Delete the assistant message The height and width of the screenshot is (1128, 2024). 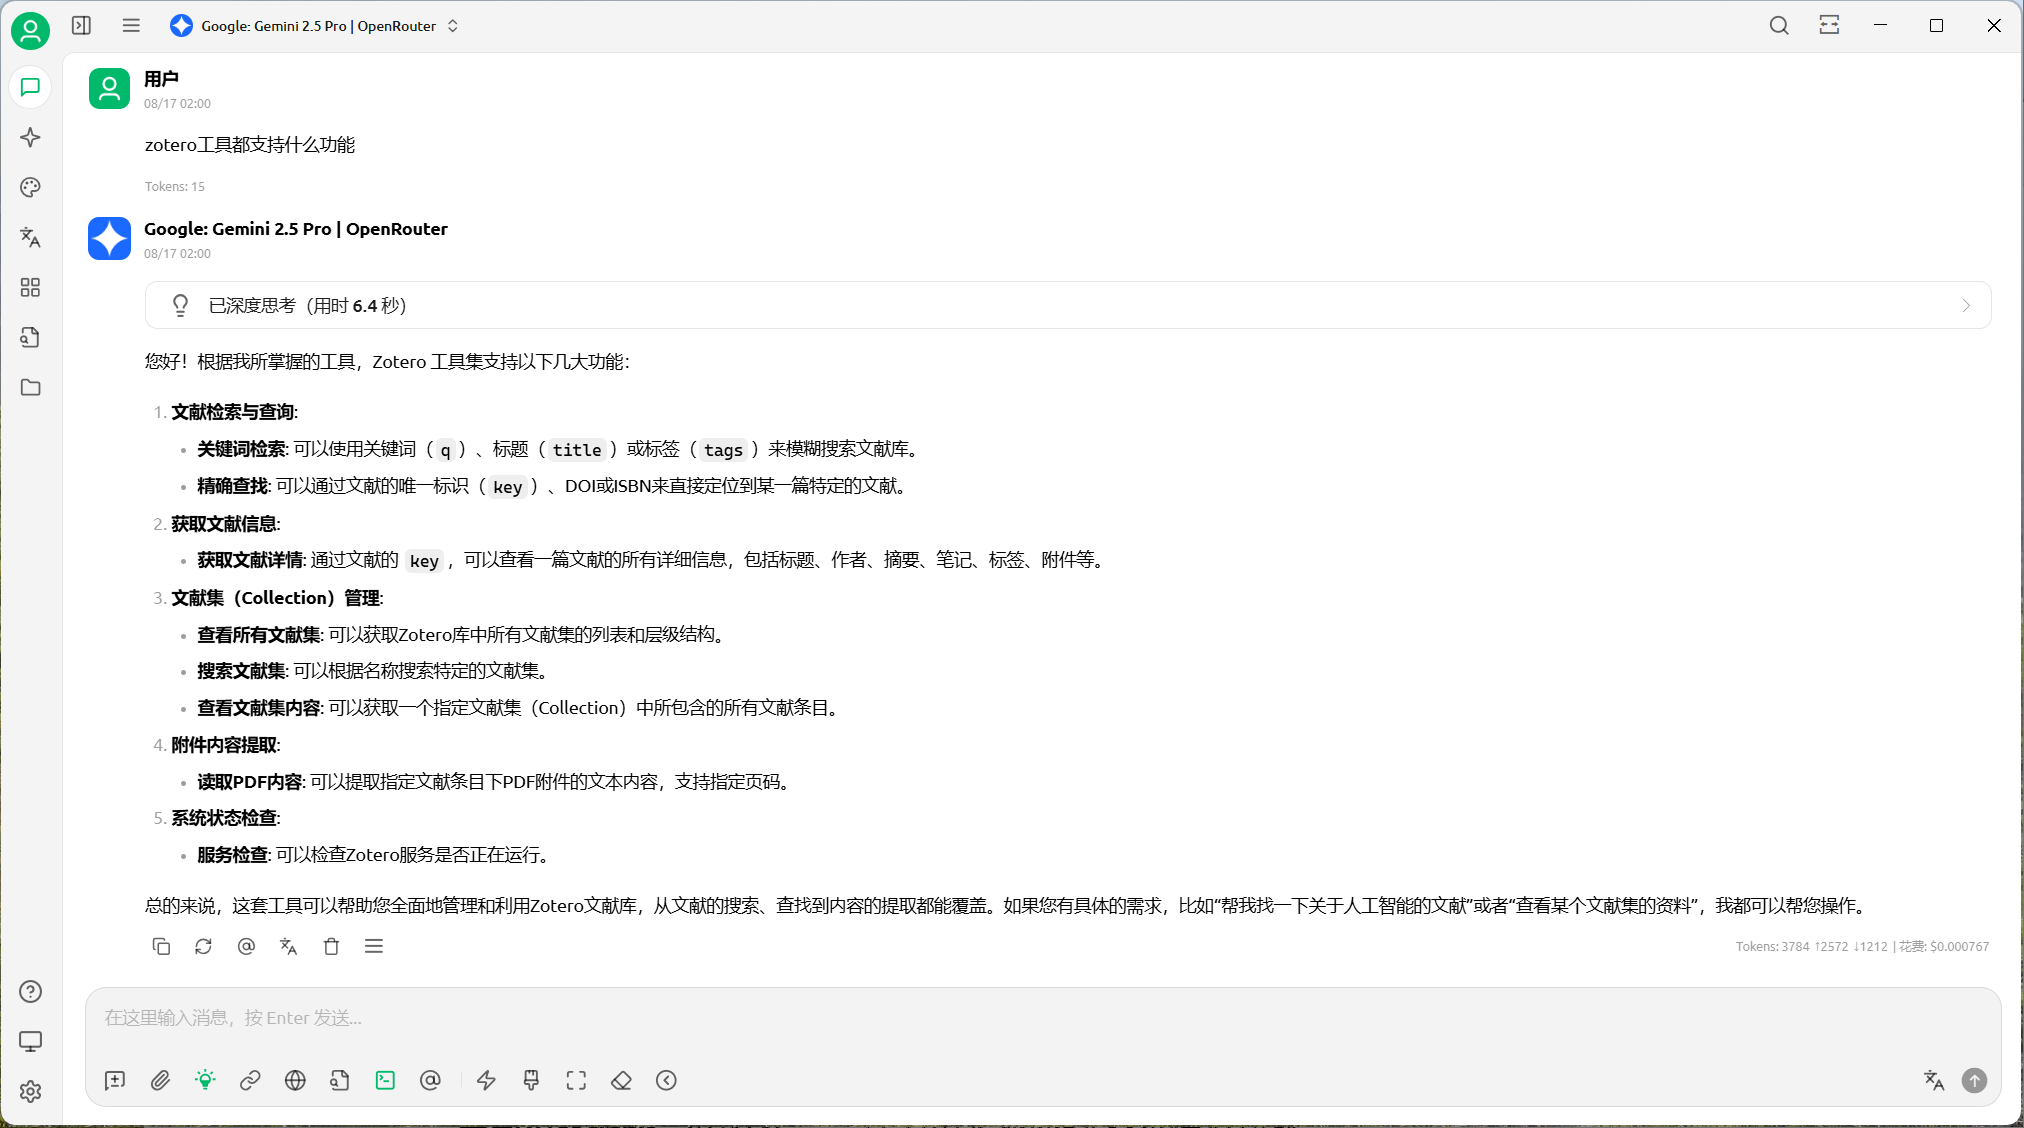[331, 946]
